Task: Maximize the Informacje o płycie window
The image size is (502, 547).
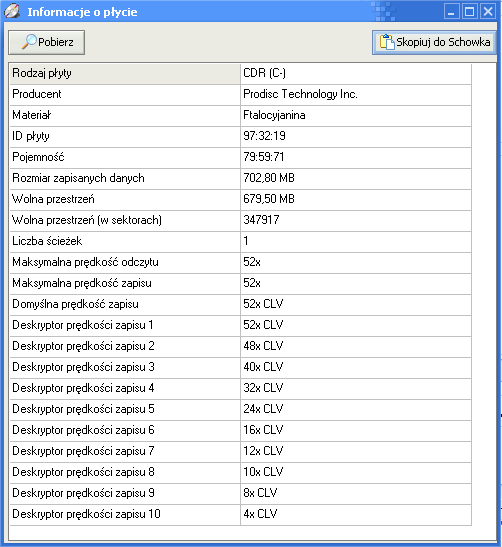Action: coord(470,12)
